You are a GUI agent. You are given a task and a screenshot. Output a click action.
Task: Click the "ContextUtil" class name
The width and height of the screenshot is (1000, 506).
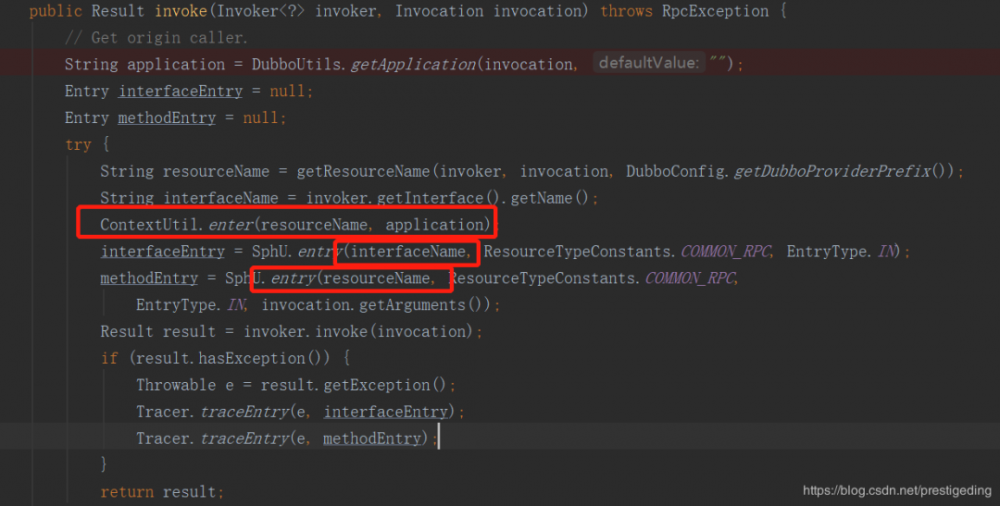pos(149,225)
